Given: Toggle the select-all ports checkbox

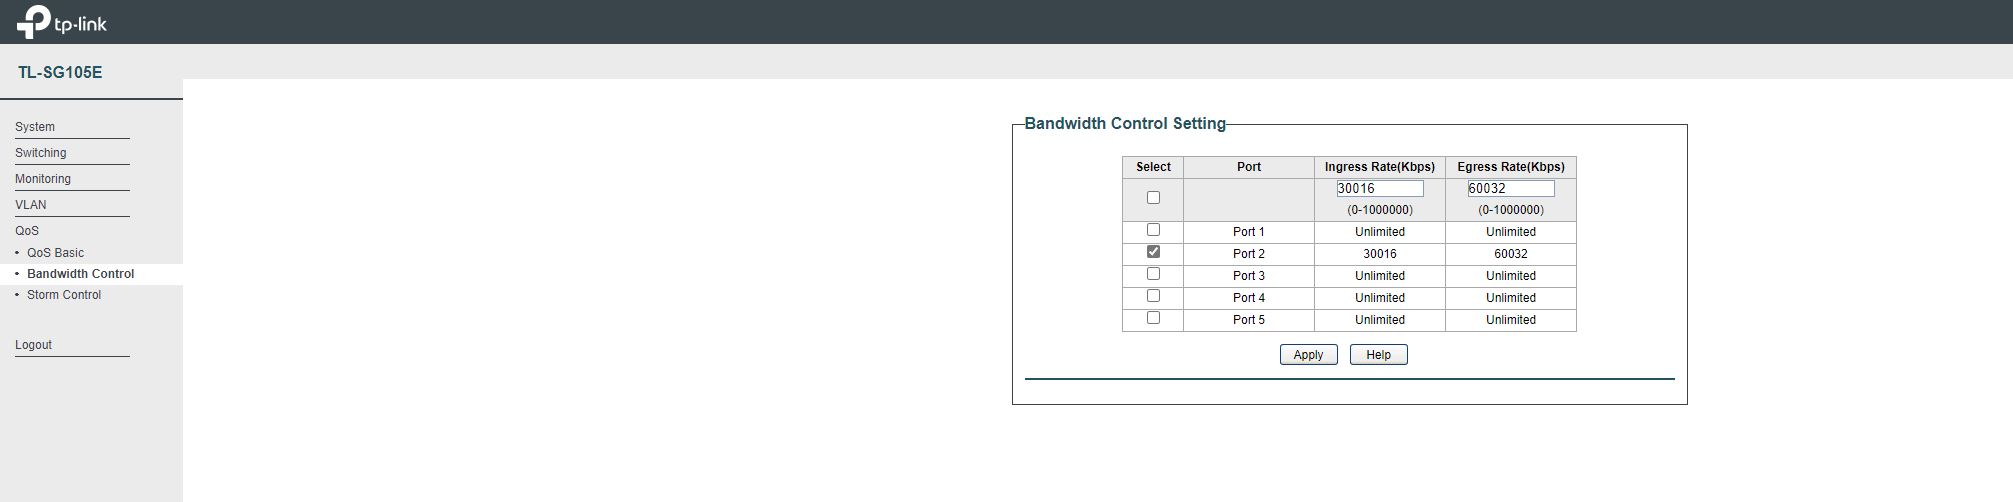Looking at the screenshot, I should coord(1153,198).
